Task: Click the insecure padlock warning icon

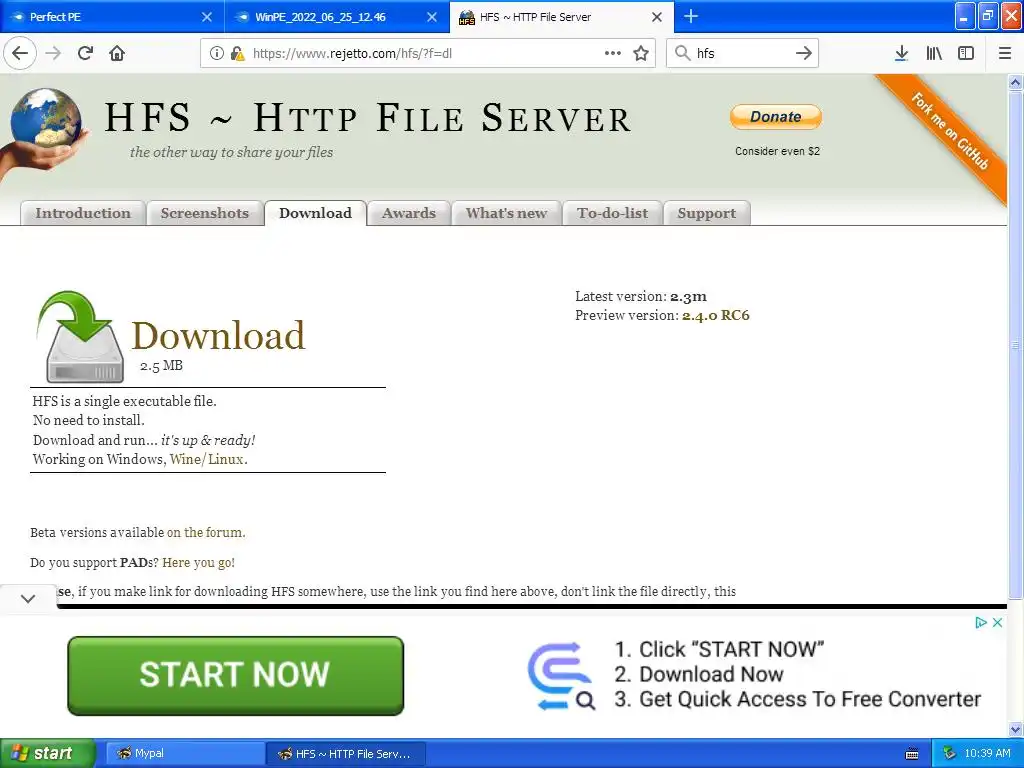Action: click(238, 53)
